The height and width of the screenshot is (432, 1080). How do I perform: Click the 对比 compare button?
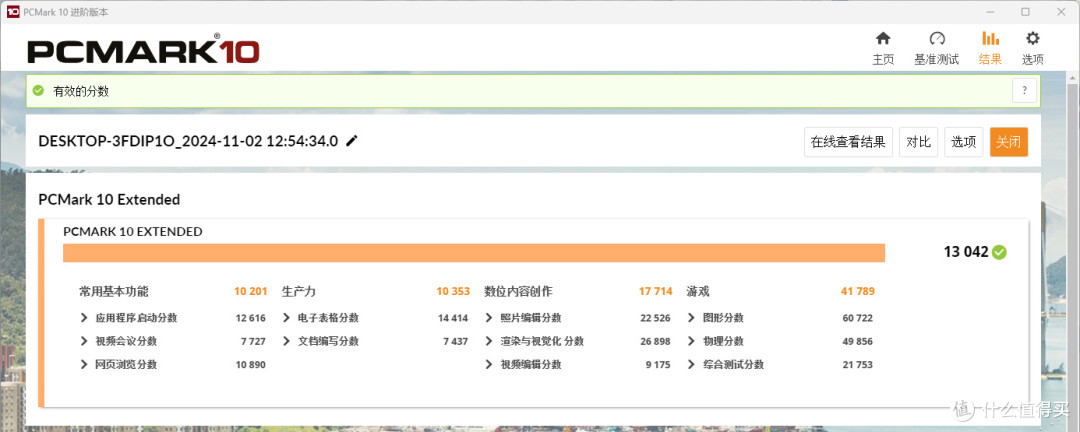tap(918, 142)
